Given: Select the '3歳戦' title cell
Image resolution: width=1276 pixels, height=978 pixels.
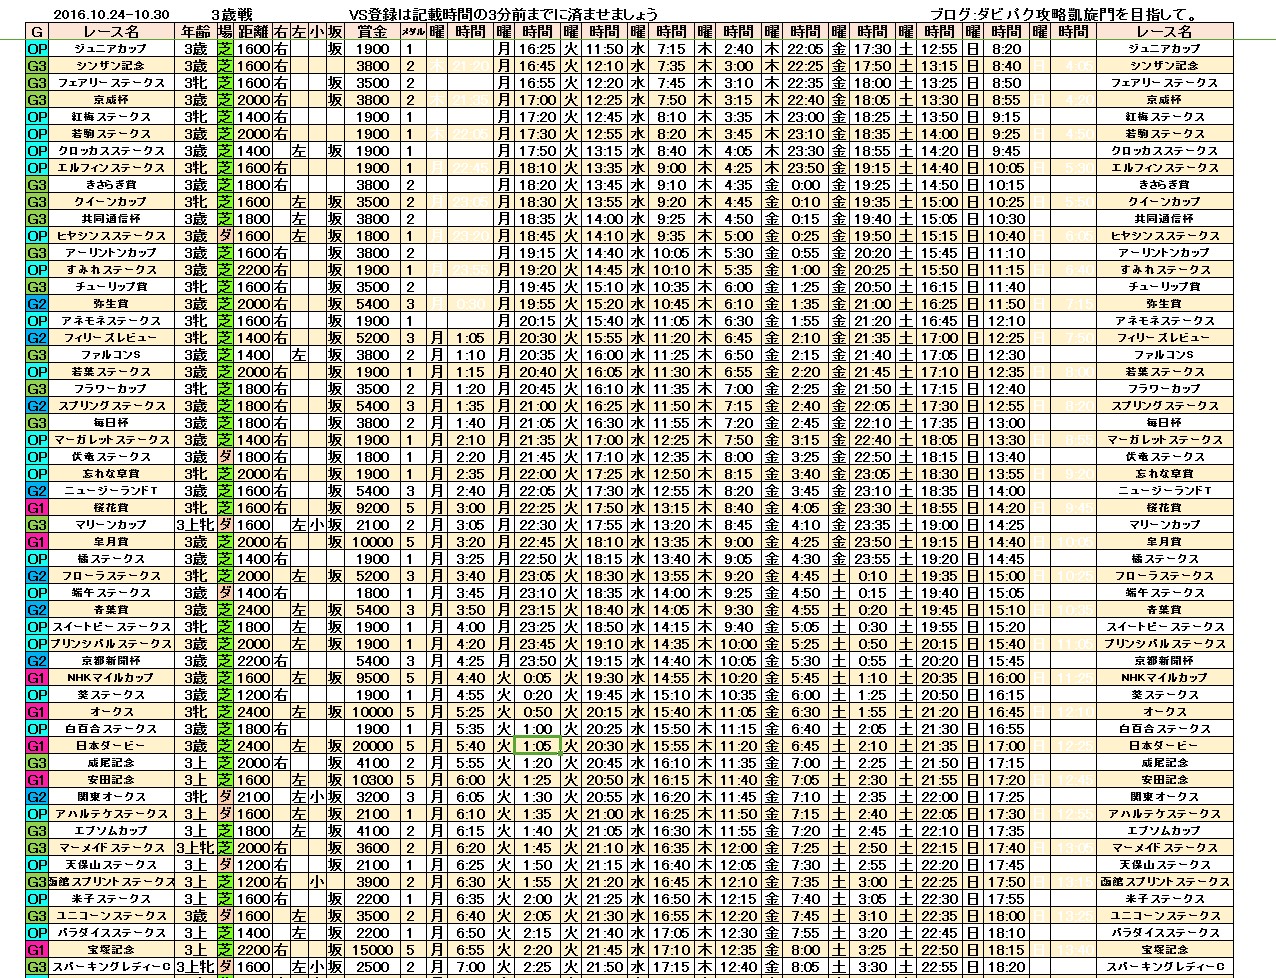Looking at the screenshot, I should (231, 15).
